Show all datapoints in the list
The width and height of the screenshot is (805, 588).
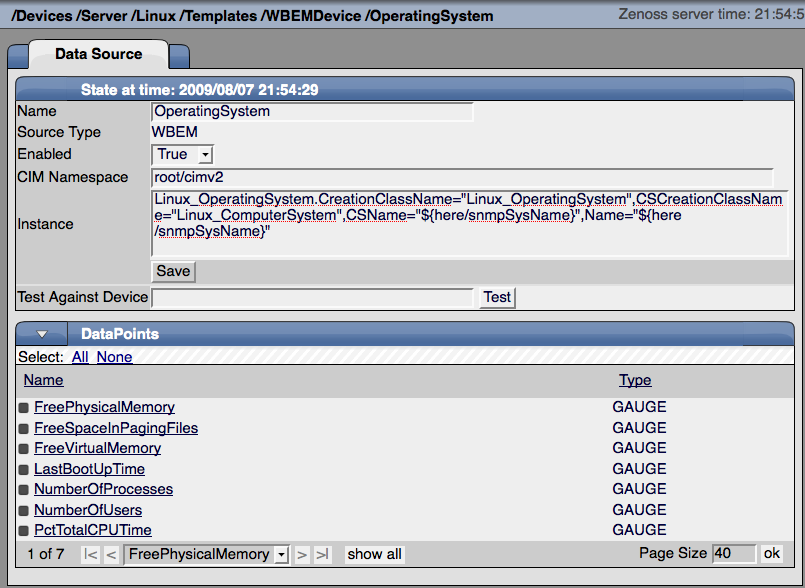pyautogui.click(x=374, y=553)
